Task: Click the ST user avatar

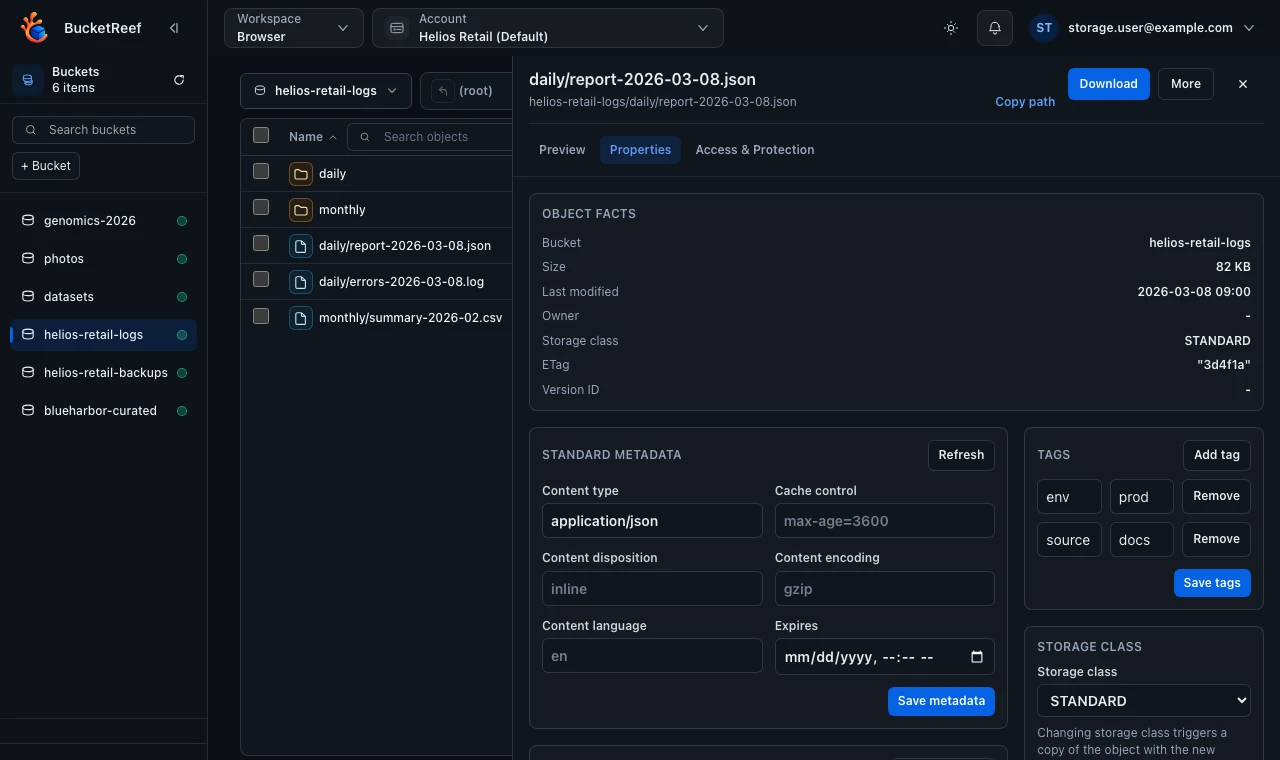Action: click(1044, 28)
